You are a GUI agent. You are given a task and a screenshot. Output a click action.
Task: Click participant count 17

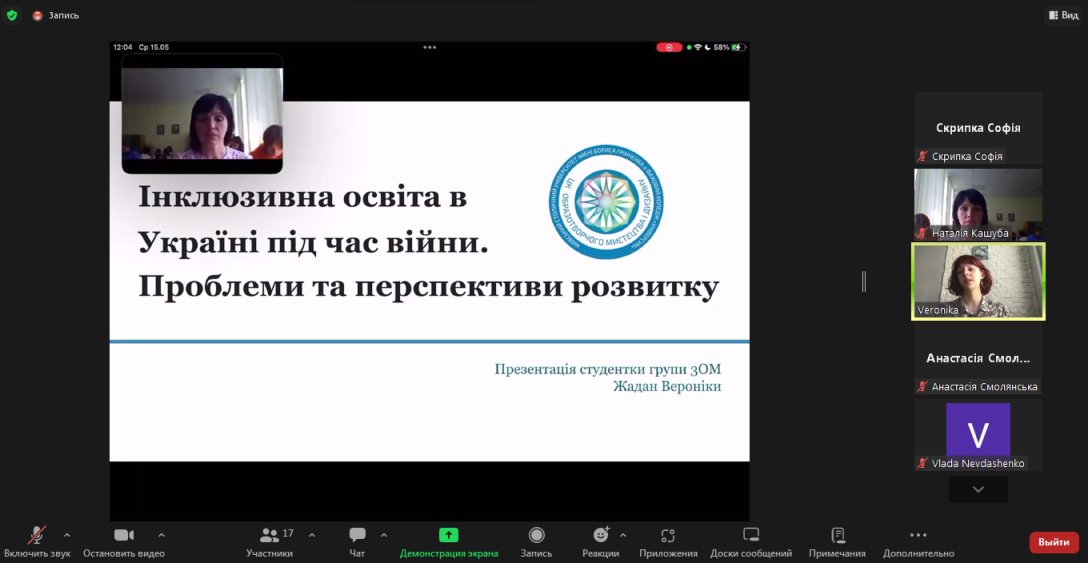click(x=288, y=533)
